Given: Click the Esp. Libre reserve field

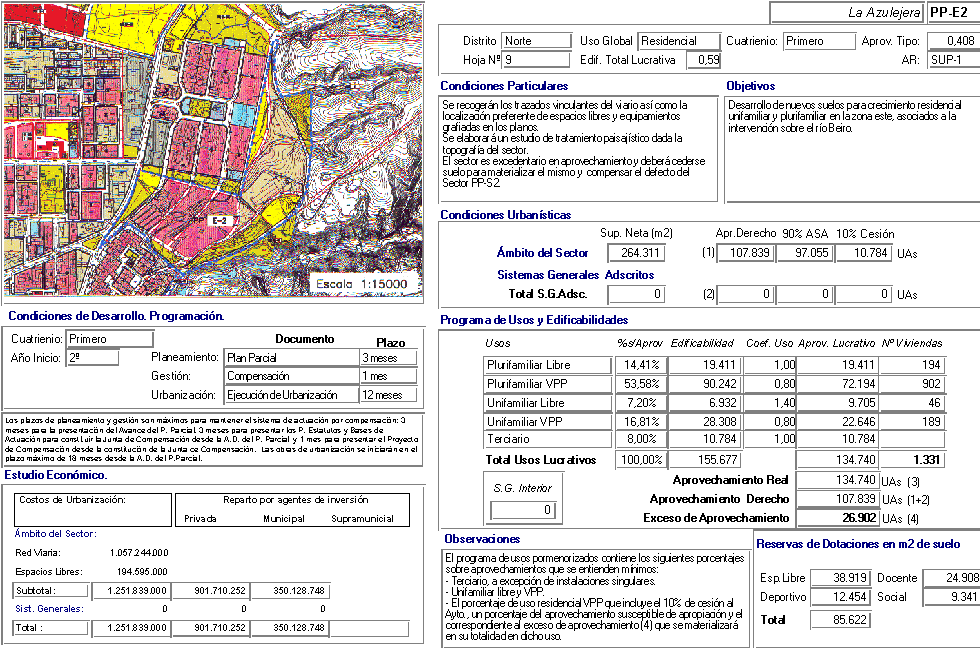Looking at the screenshot, I should [838, 578].
